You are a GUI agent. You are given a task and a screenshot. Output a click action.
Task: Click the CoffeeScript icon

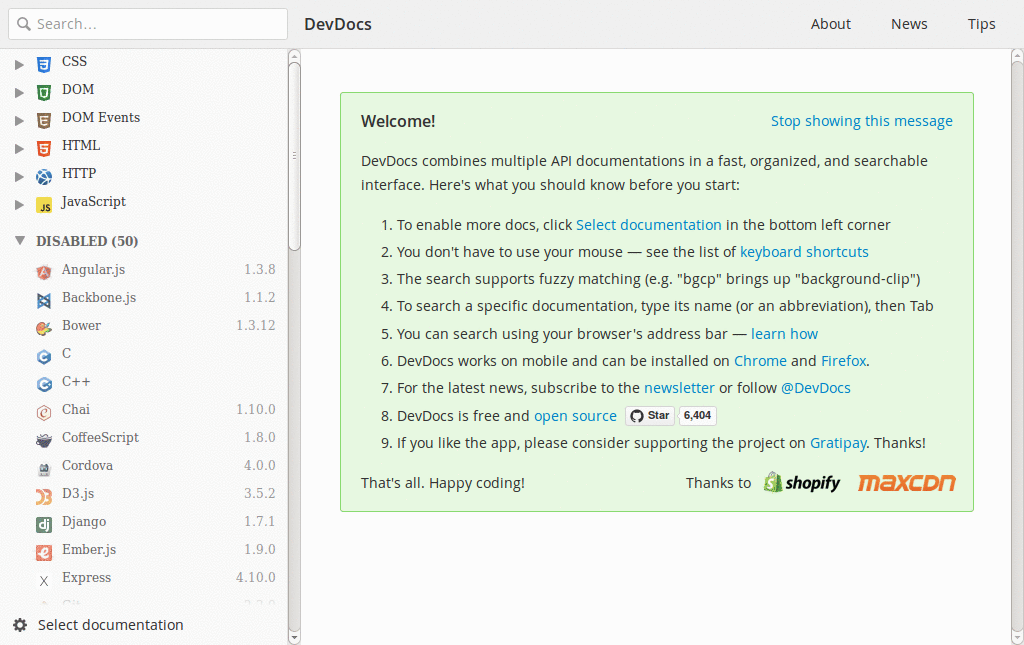[44, 441]
